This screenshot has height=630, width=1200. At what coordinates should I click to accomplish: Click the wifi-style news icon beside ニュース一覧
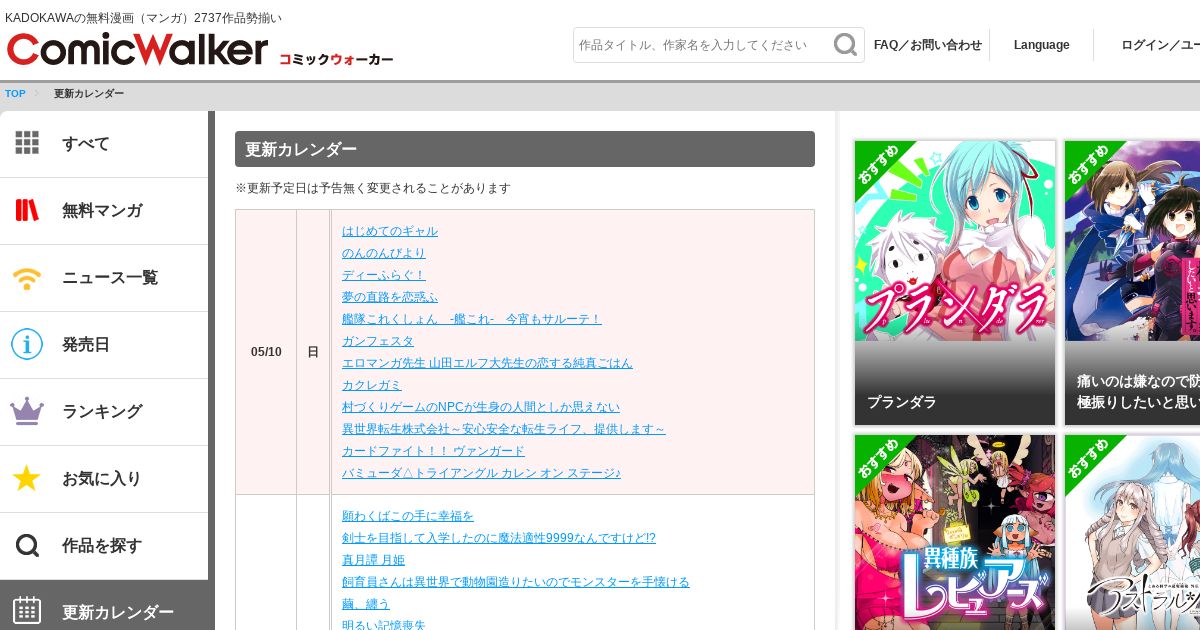(27, 277)
